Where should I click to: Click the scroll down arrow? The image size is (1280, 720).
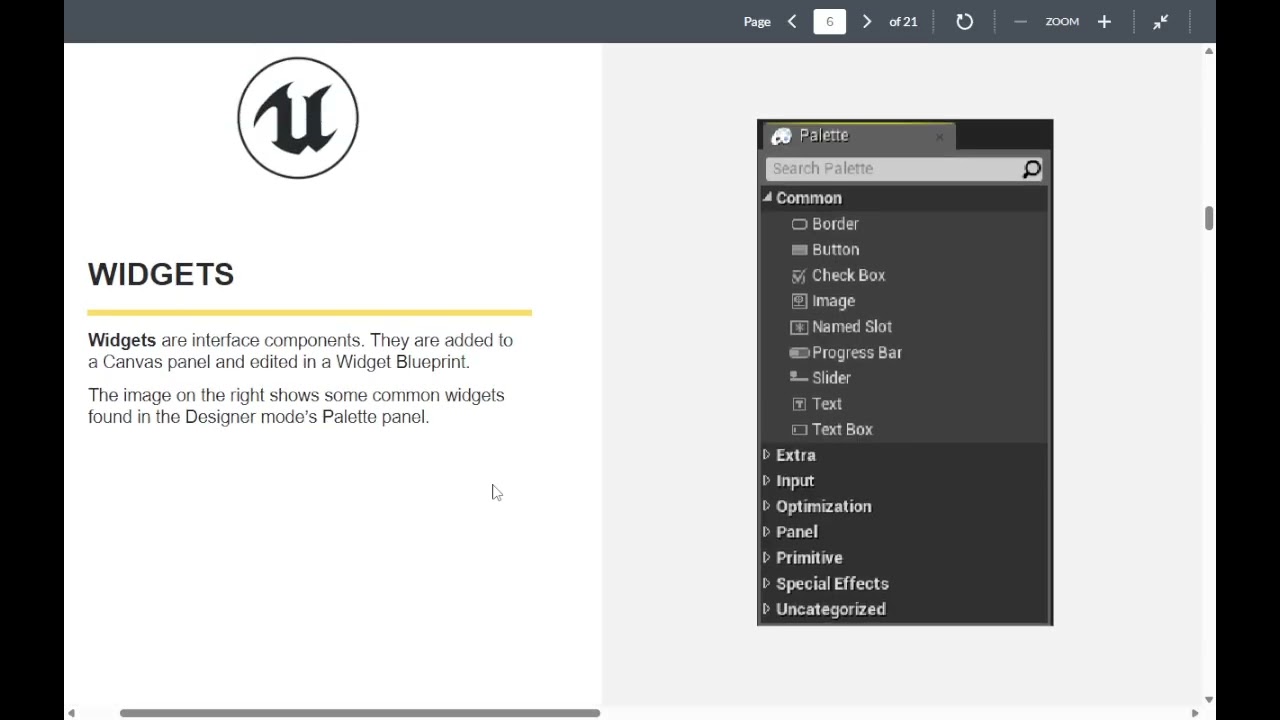[x=1209, y=700]
